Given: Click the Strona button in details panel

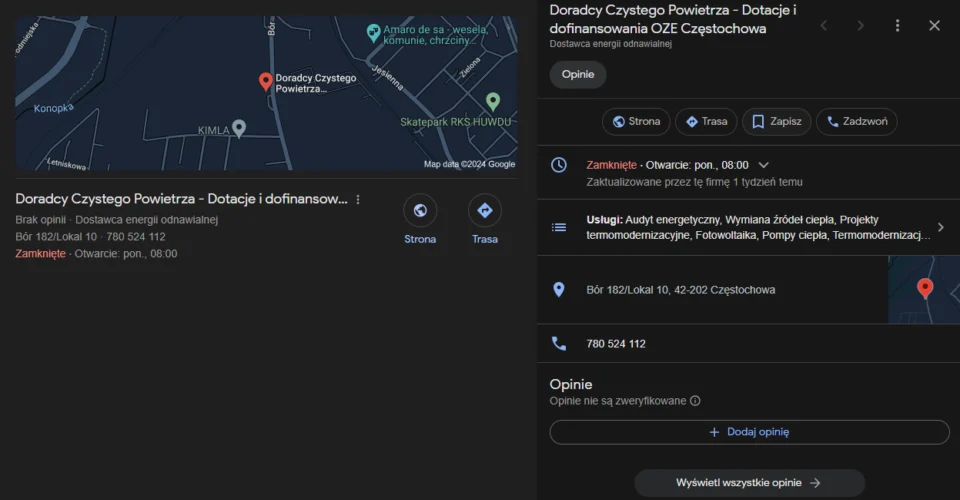Looking at the screenshot, I should point(636,122).
